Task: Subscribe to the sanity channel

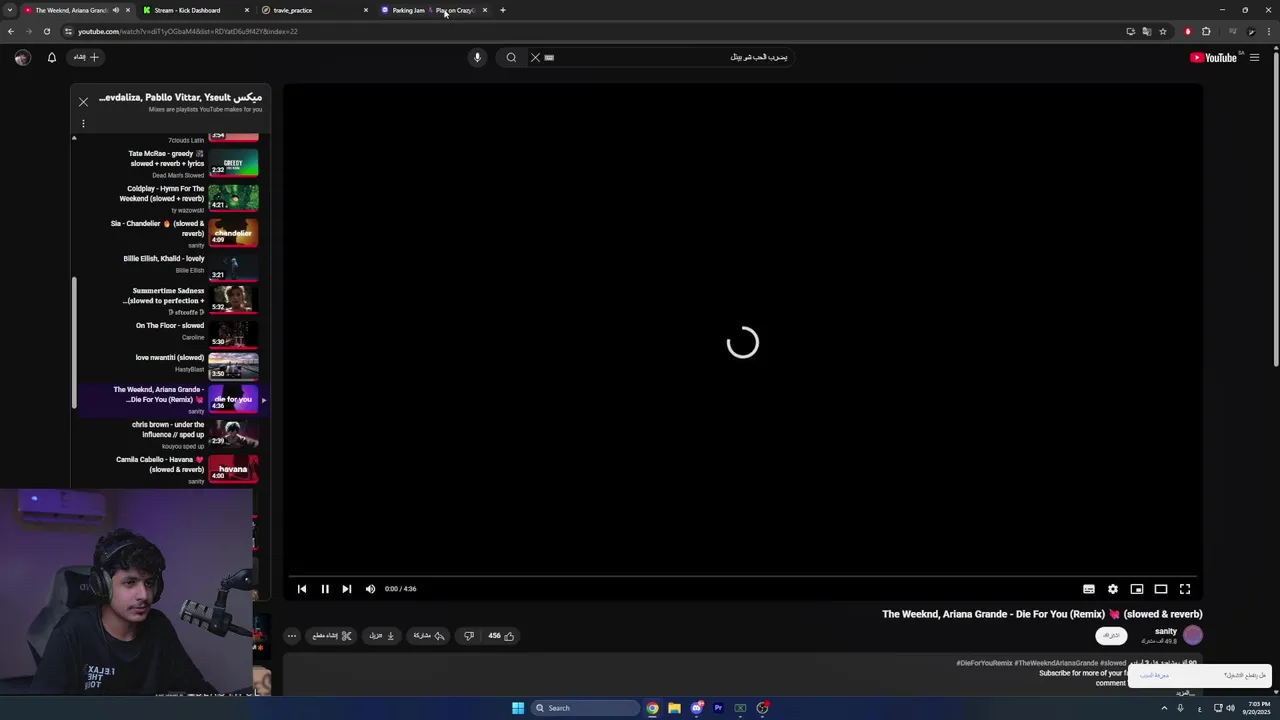Action: click(x=1111, y=636)
